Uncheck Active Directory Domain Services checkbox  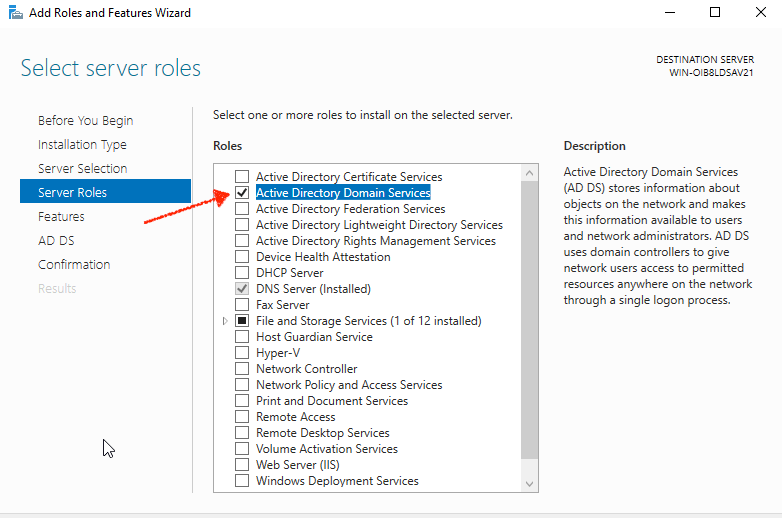click(x=241, y=193)
